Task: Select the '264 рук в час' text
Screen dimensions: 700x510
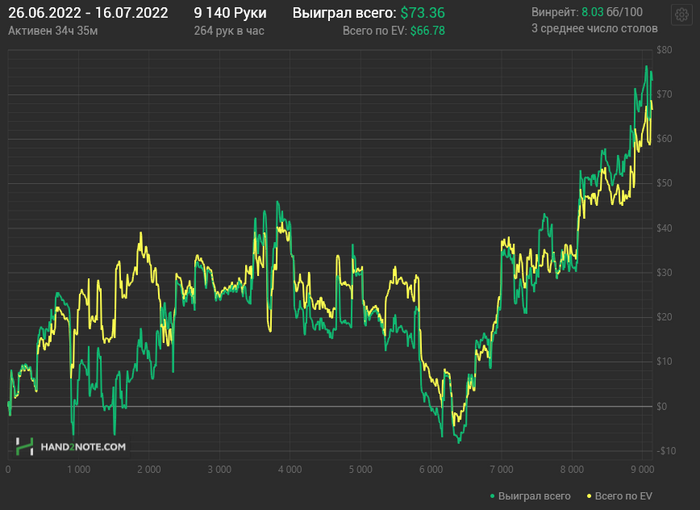Action: [x=229, y=31]
